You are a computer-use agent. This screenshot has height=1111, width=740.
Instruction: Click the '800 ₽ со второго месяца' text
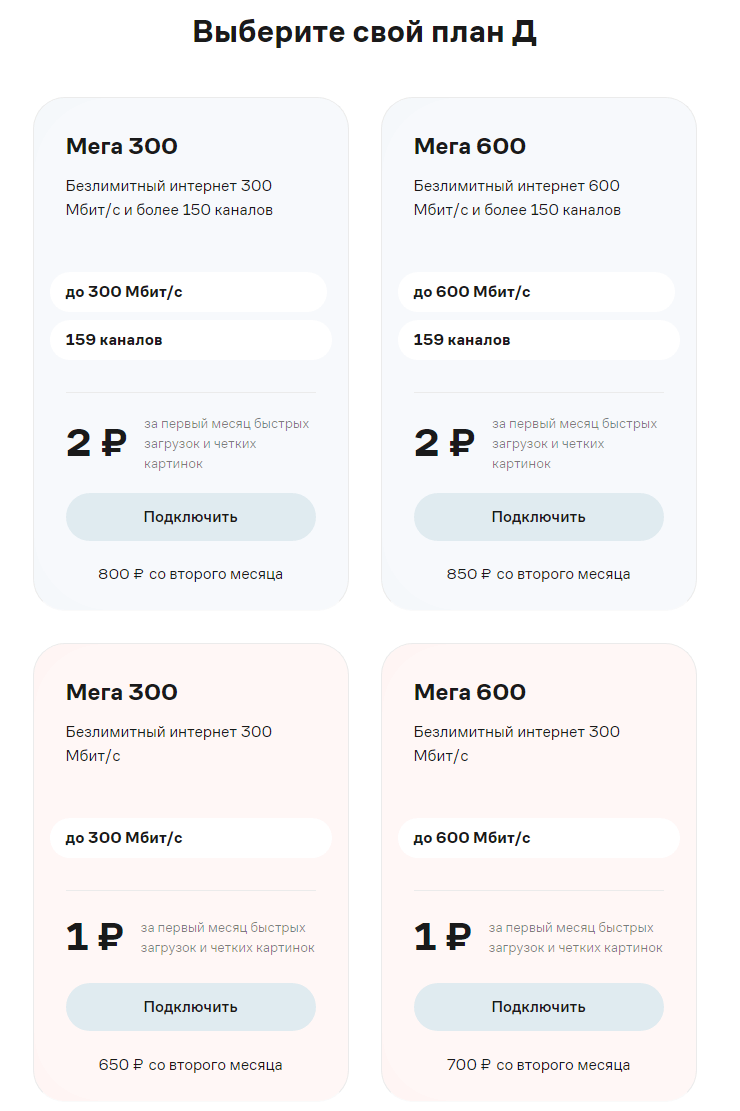click(190, 575)
